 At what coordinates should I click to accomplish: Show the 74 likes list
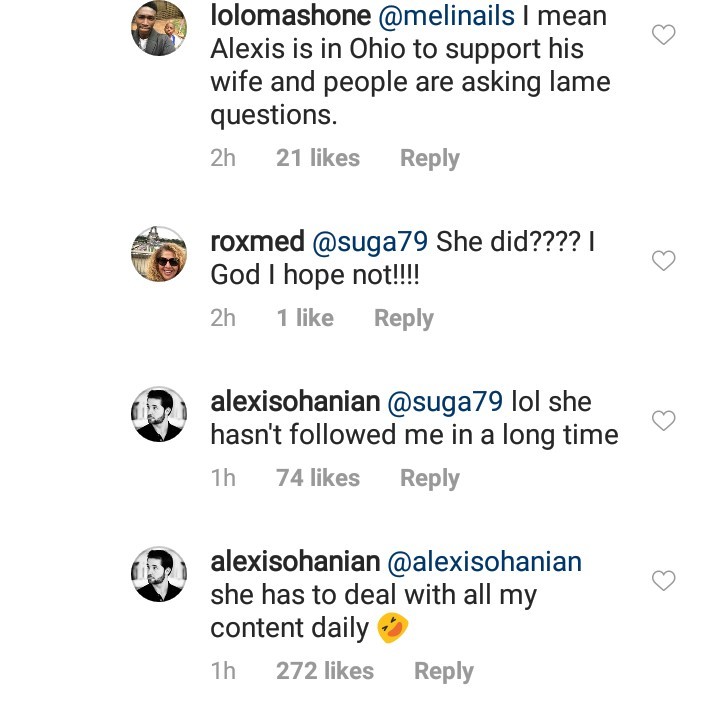pos(317,478)
